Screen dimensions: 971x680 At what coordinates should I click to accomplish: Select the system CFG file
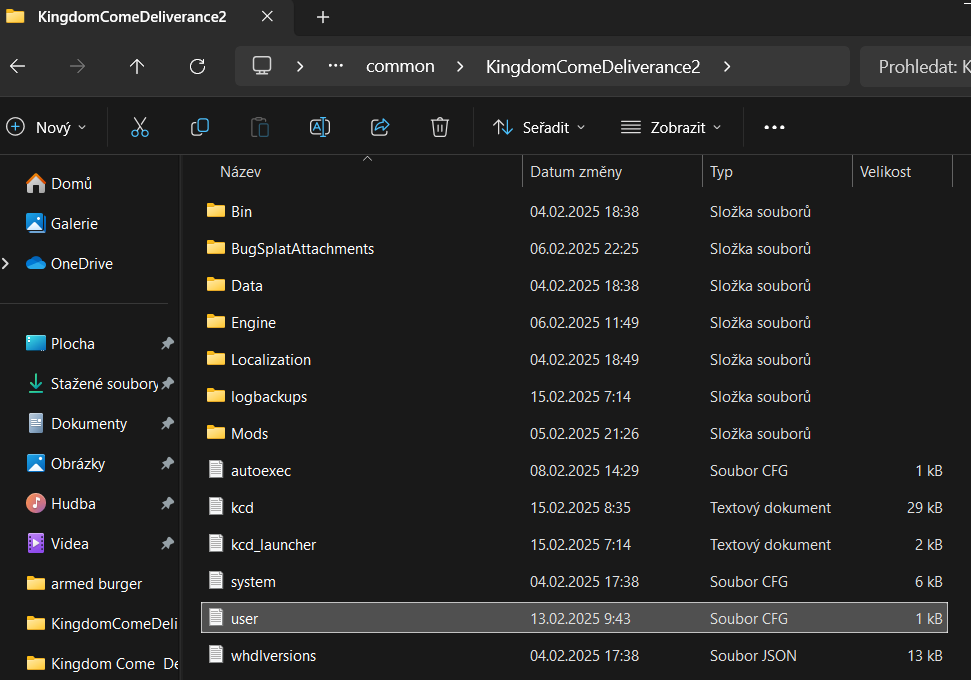(574, 582)
